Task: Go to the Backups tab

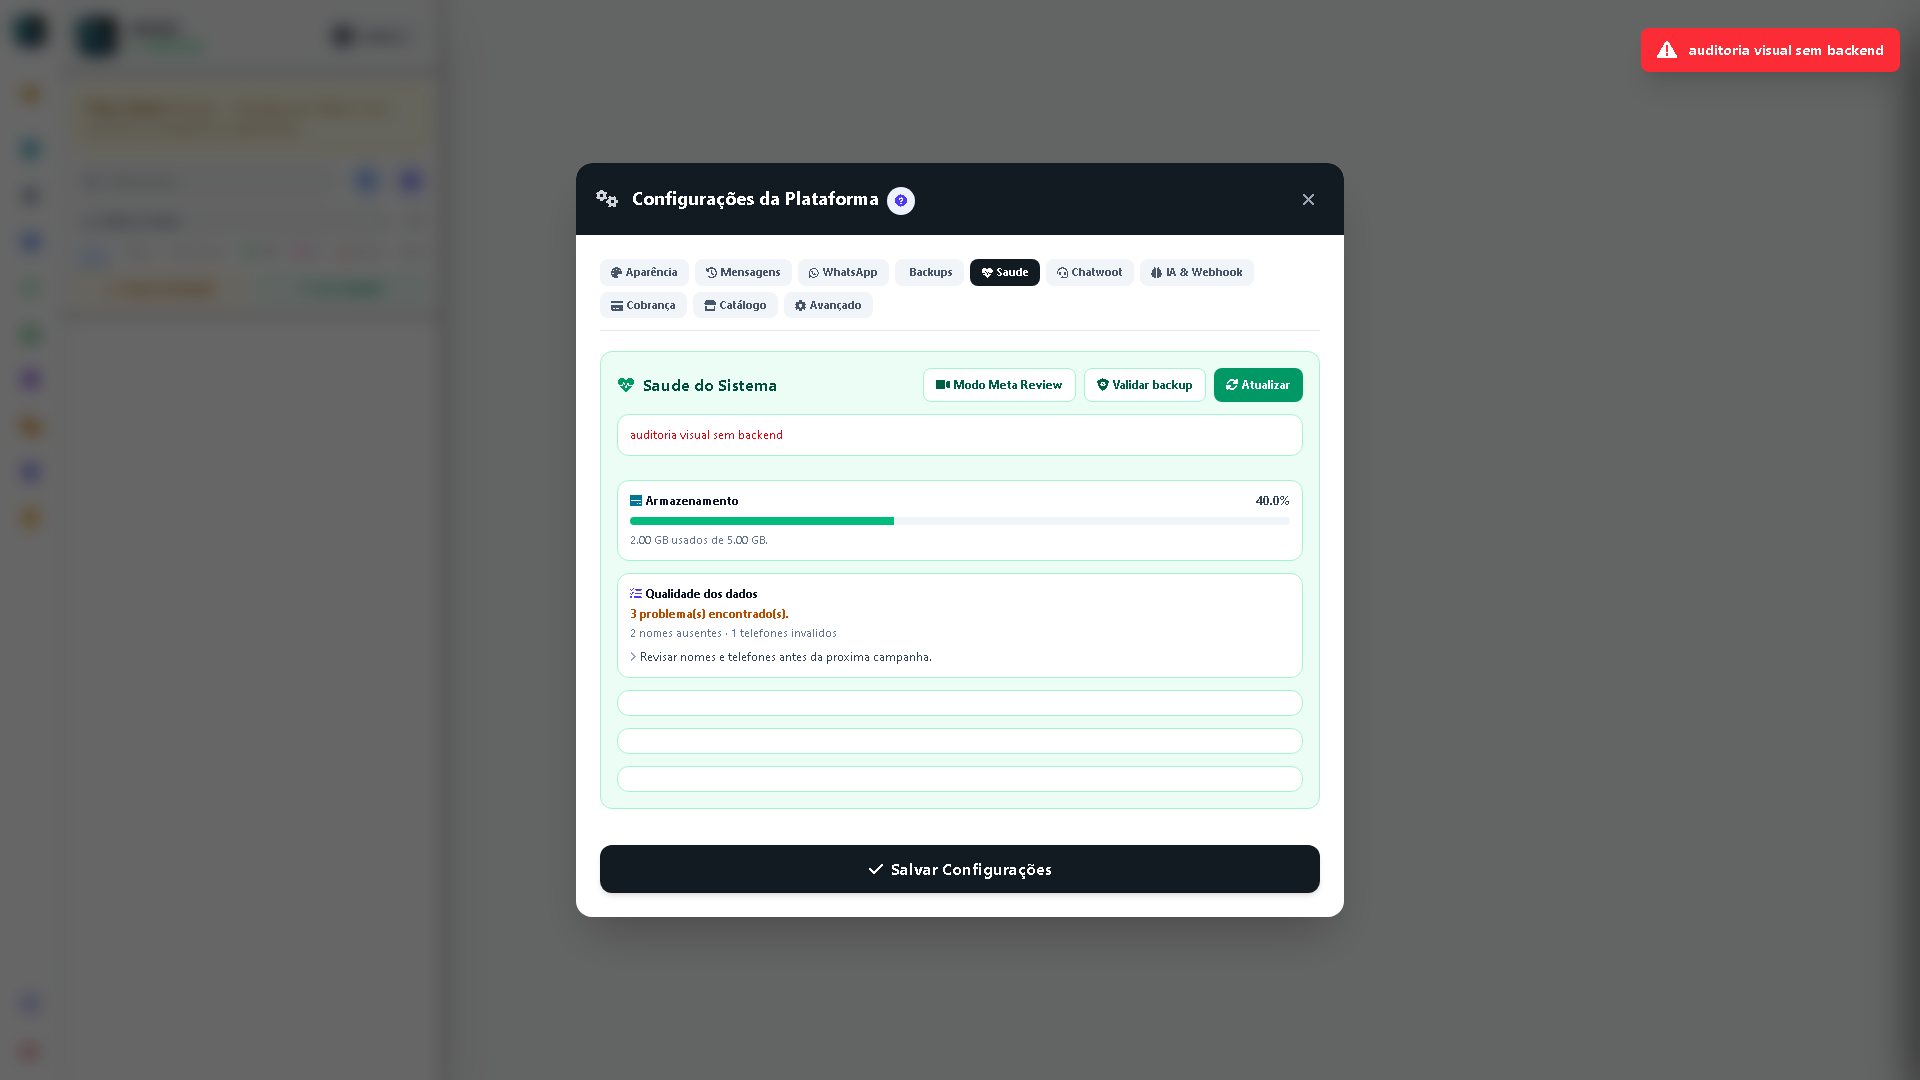Action: click(929, 272)
